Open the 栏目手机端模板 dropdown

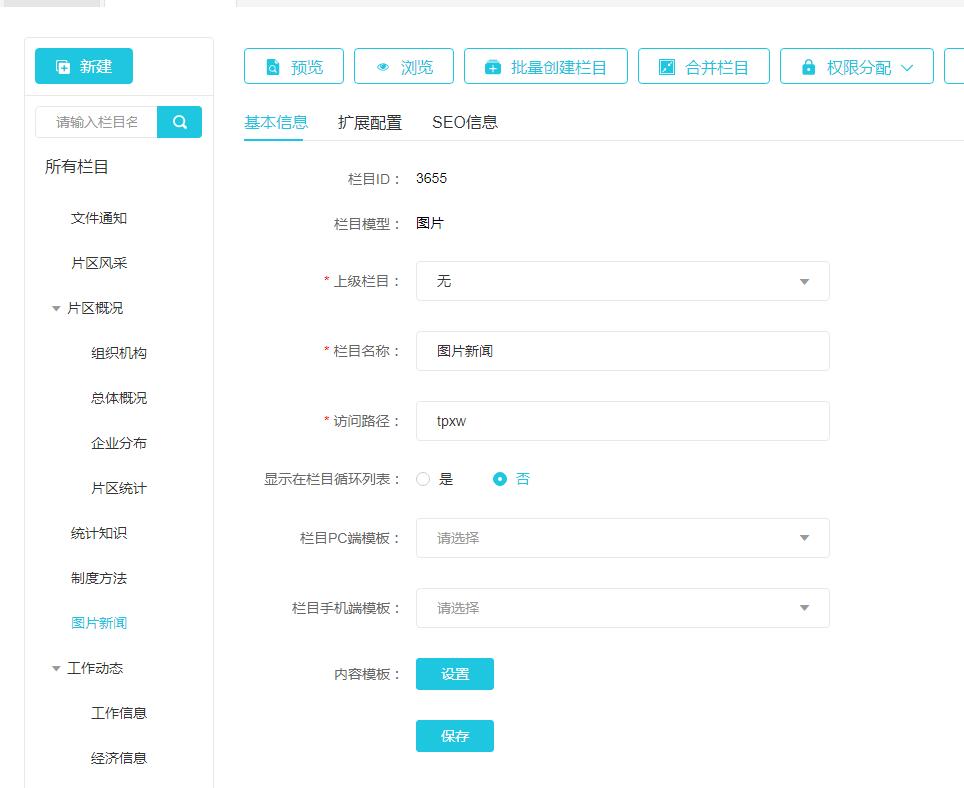622,608
